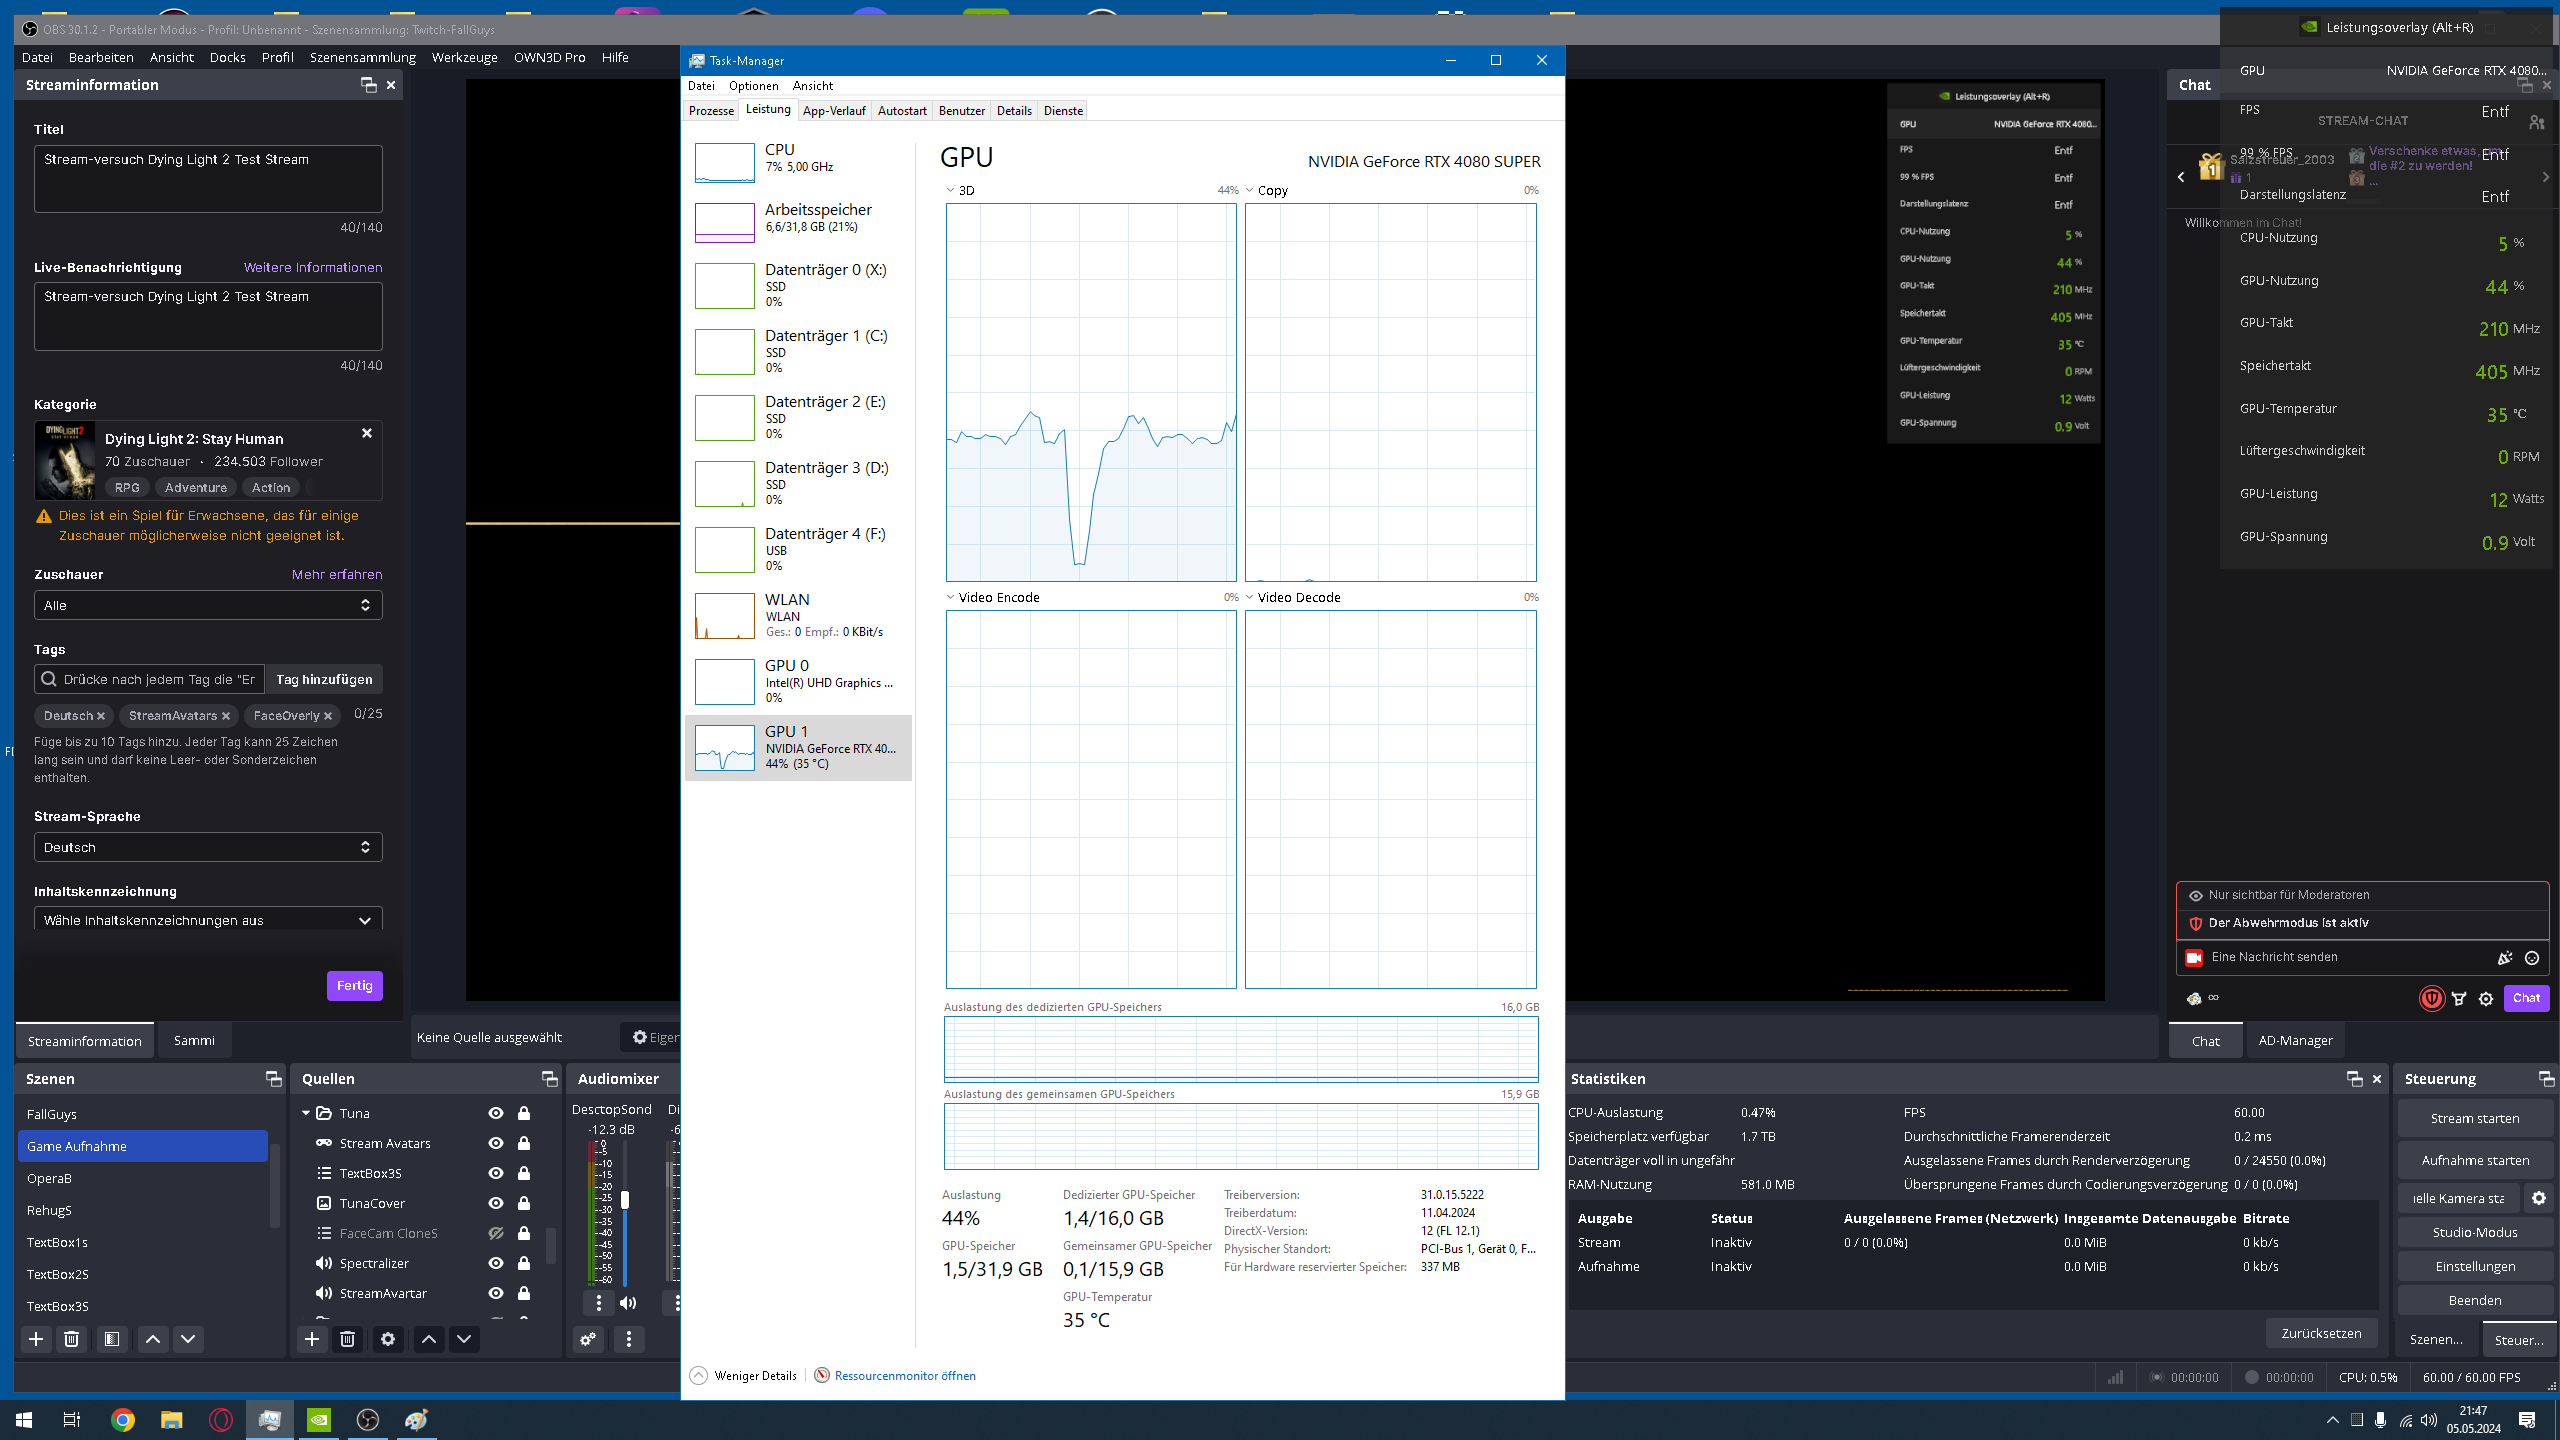Toggle mute on DesktopSond audio source
The image size is (2560, 1440).
point(628,1303)
